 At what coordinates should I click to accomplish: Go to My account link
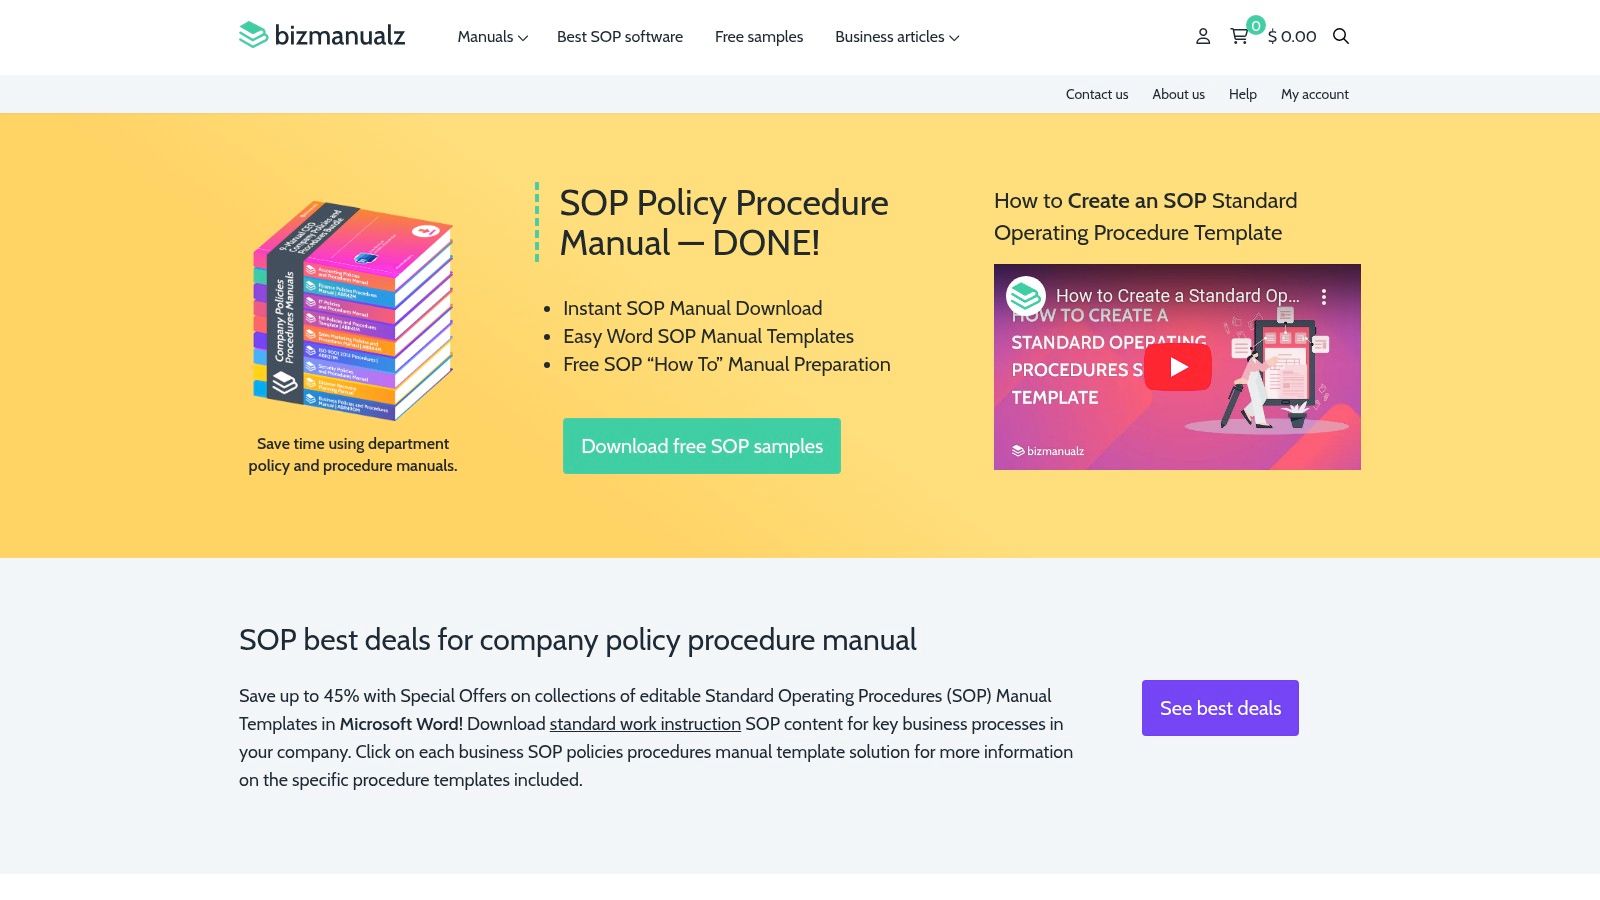click(1315, 94)
